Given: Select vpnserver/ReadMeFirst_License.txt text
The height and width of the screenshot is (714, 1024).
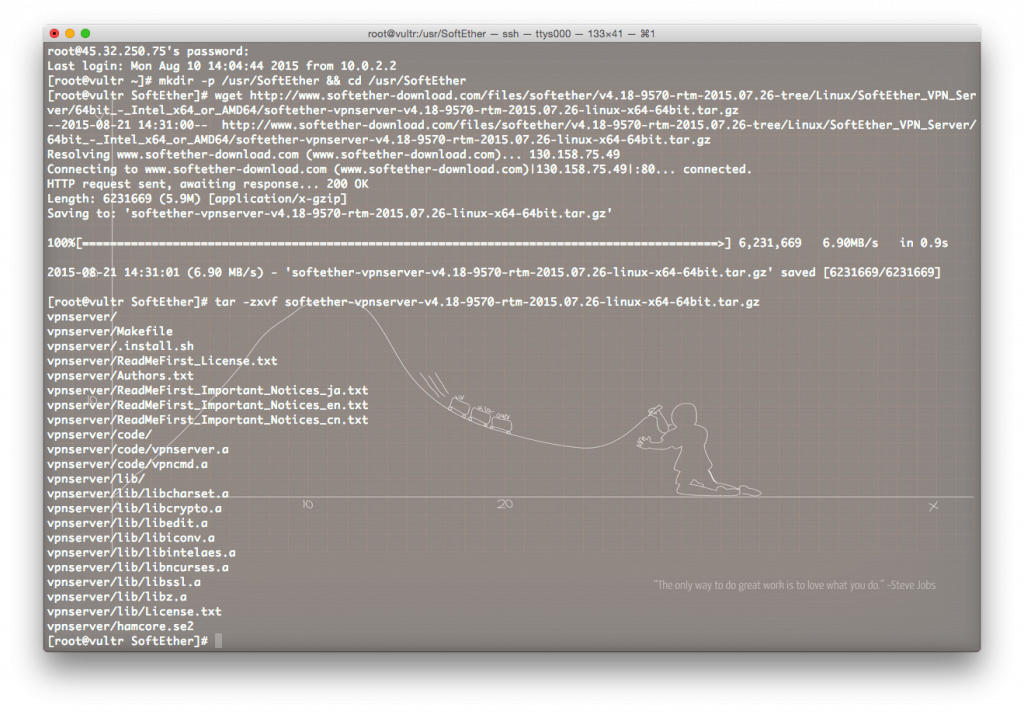Looking at the screenshot, I should pos(162,360).
